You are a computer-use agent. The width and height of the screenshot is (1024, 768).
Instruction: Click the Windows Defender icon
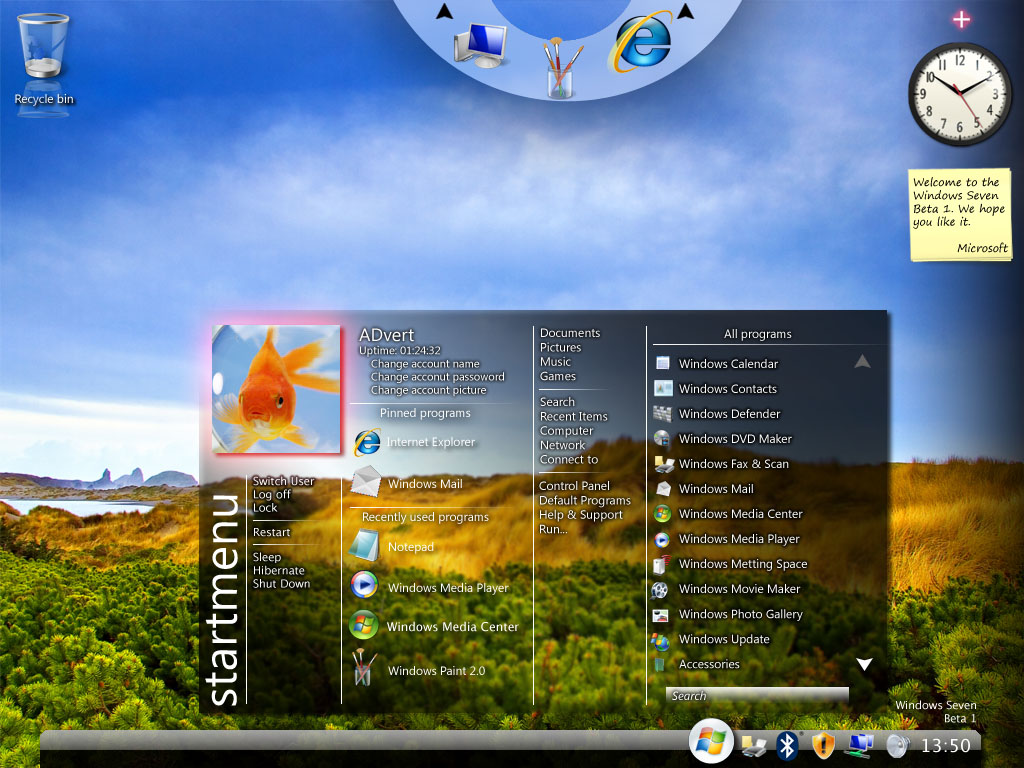tap(662, 413)
